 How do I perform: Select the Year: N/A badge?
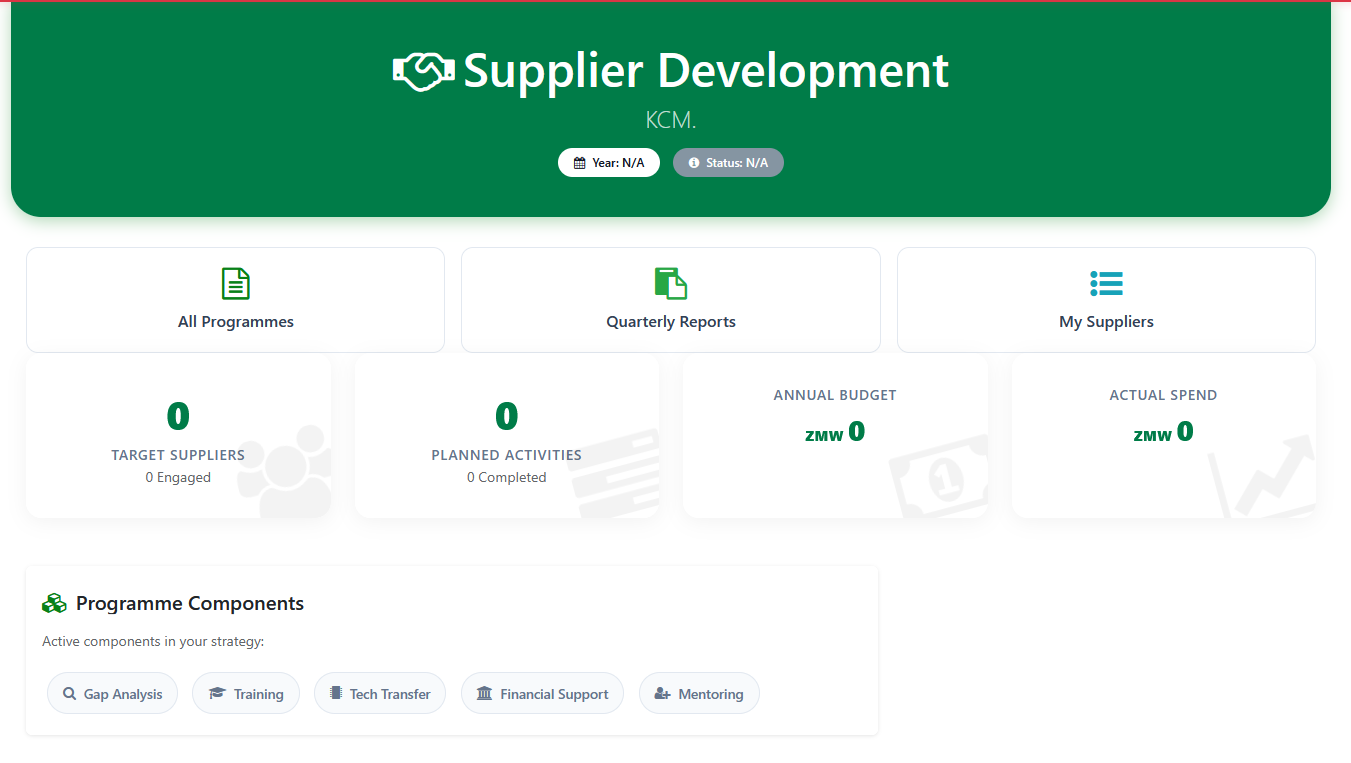(x=609, y=162)
